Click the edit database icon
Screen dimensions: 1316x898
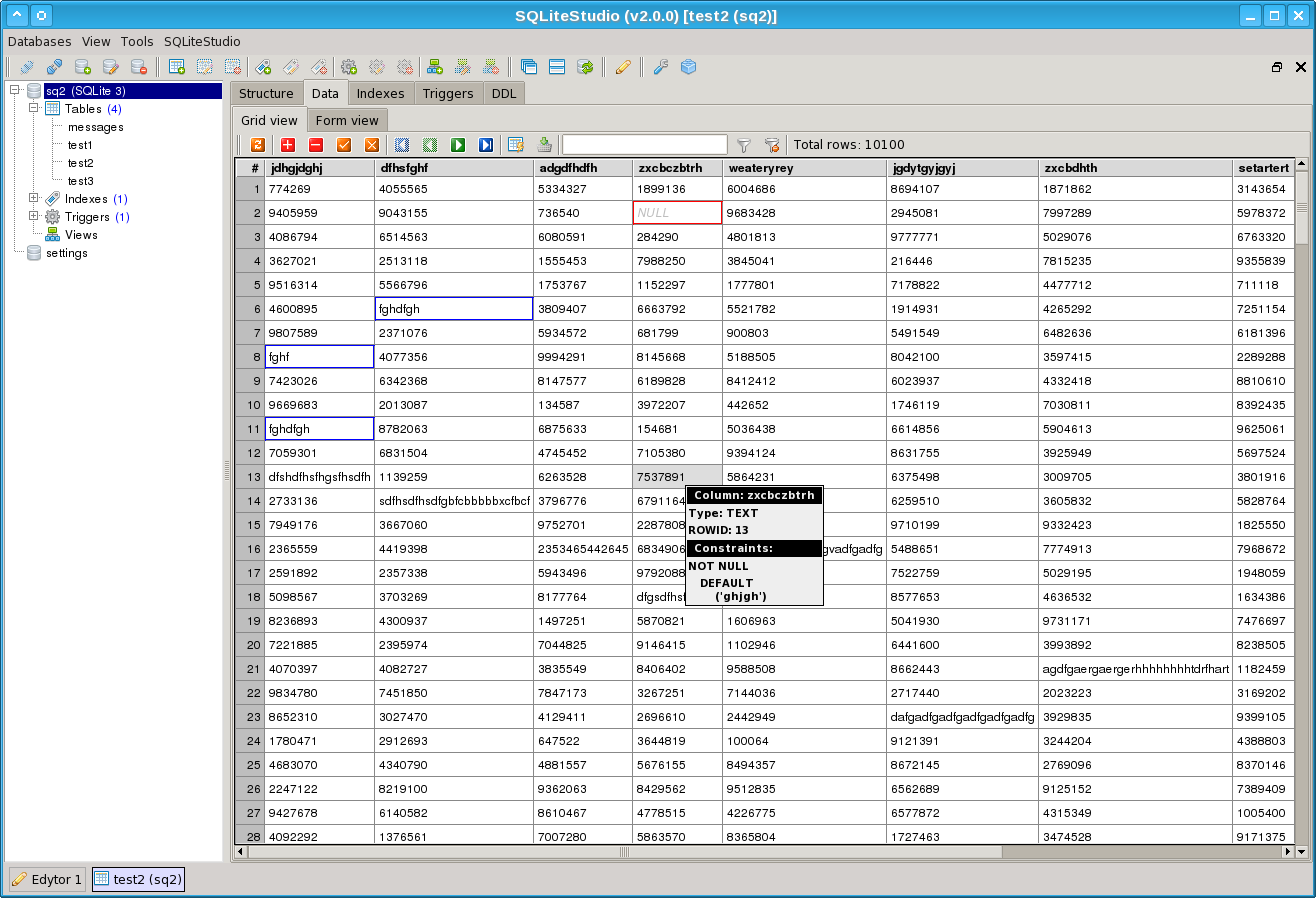click(111, 67)
